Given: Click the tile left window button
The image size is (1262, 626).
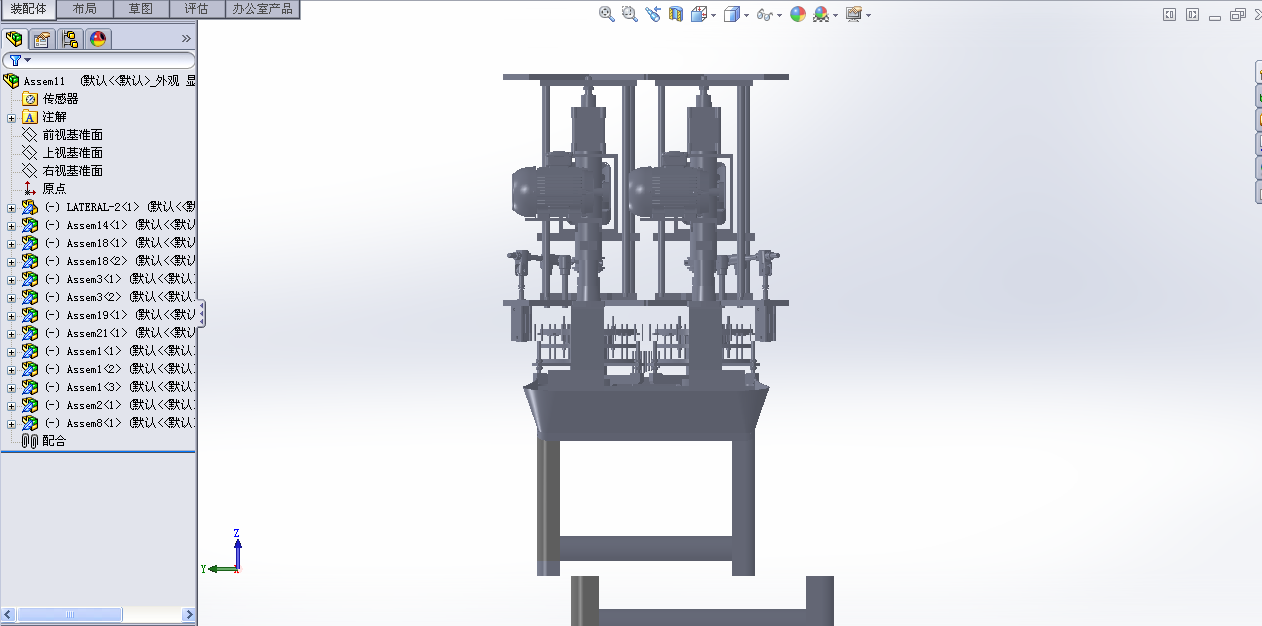Looking at the screenshot, I should [x=1169, y=14].
